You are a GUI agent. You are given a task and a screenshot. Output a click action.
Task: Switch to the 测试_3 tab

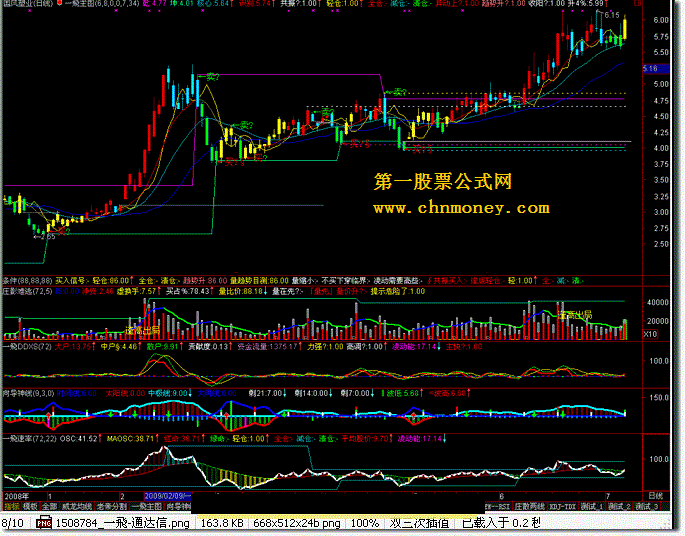point(647,507)
